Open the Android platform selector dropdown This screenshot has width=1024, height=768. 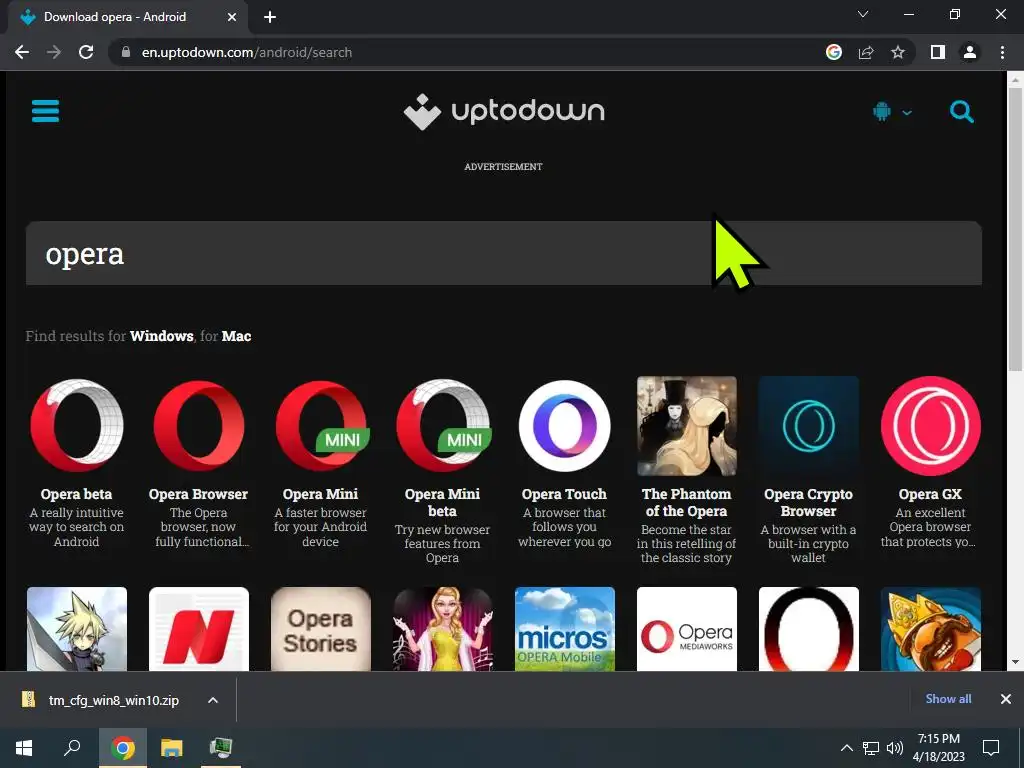tap(891, 112)
